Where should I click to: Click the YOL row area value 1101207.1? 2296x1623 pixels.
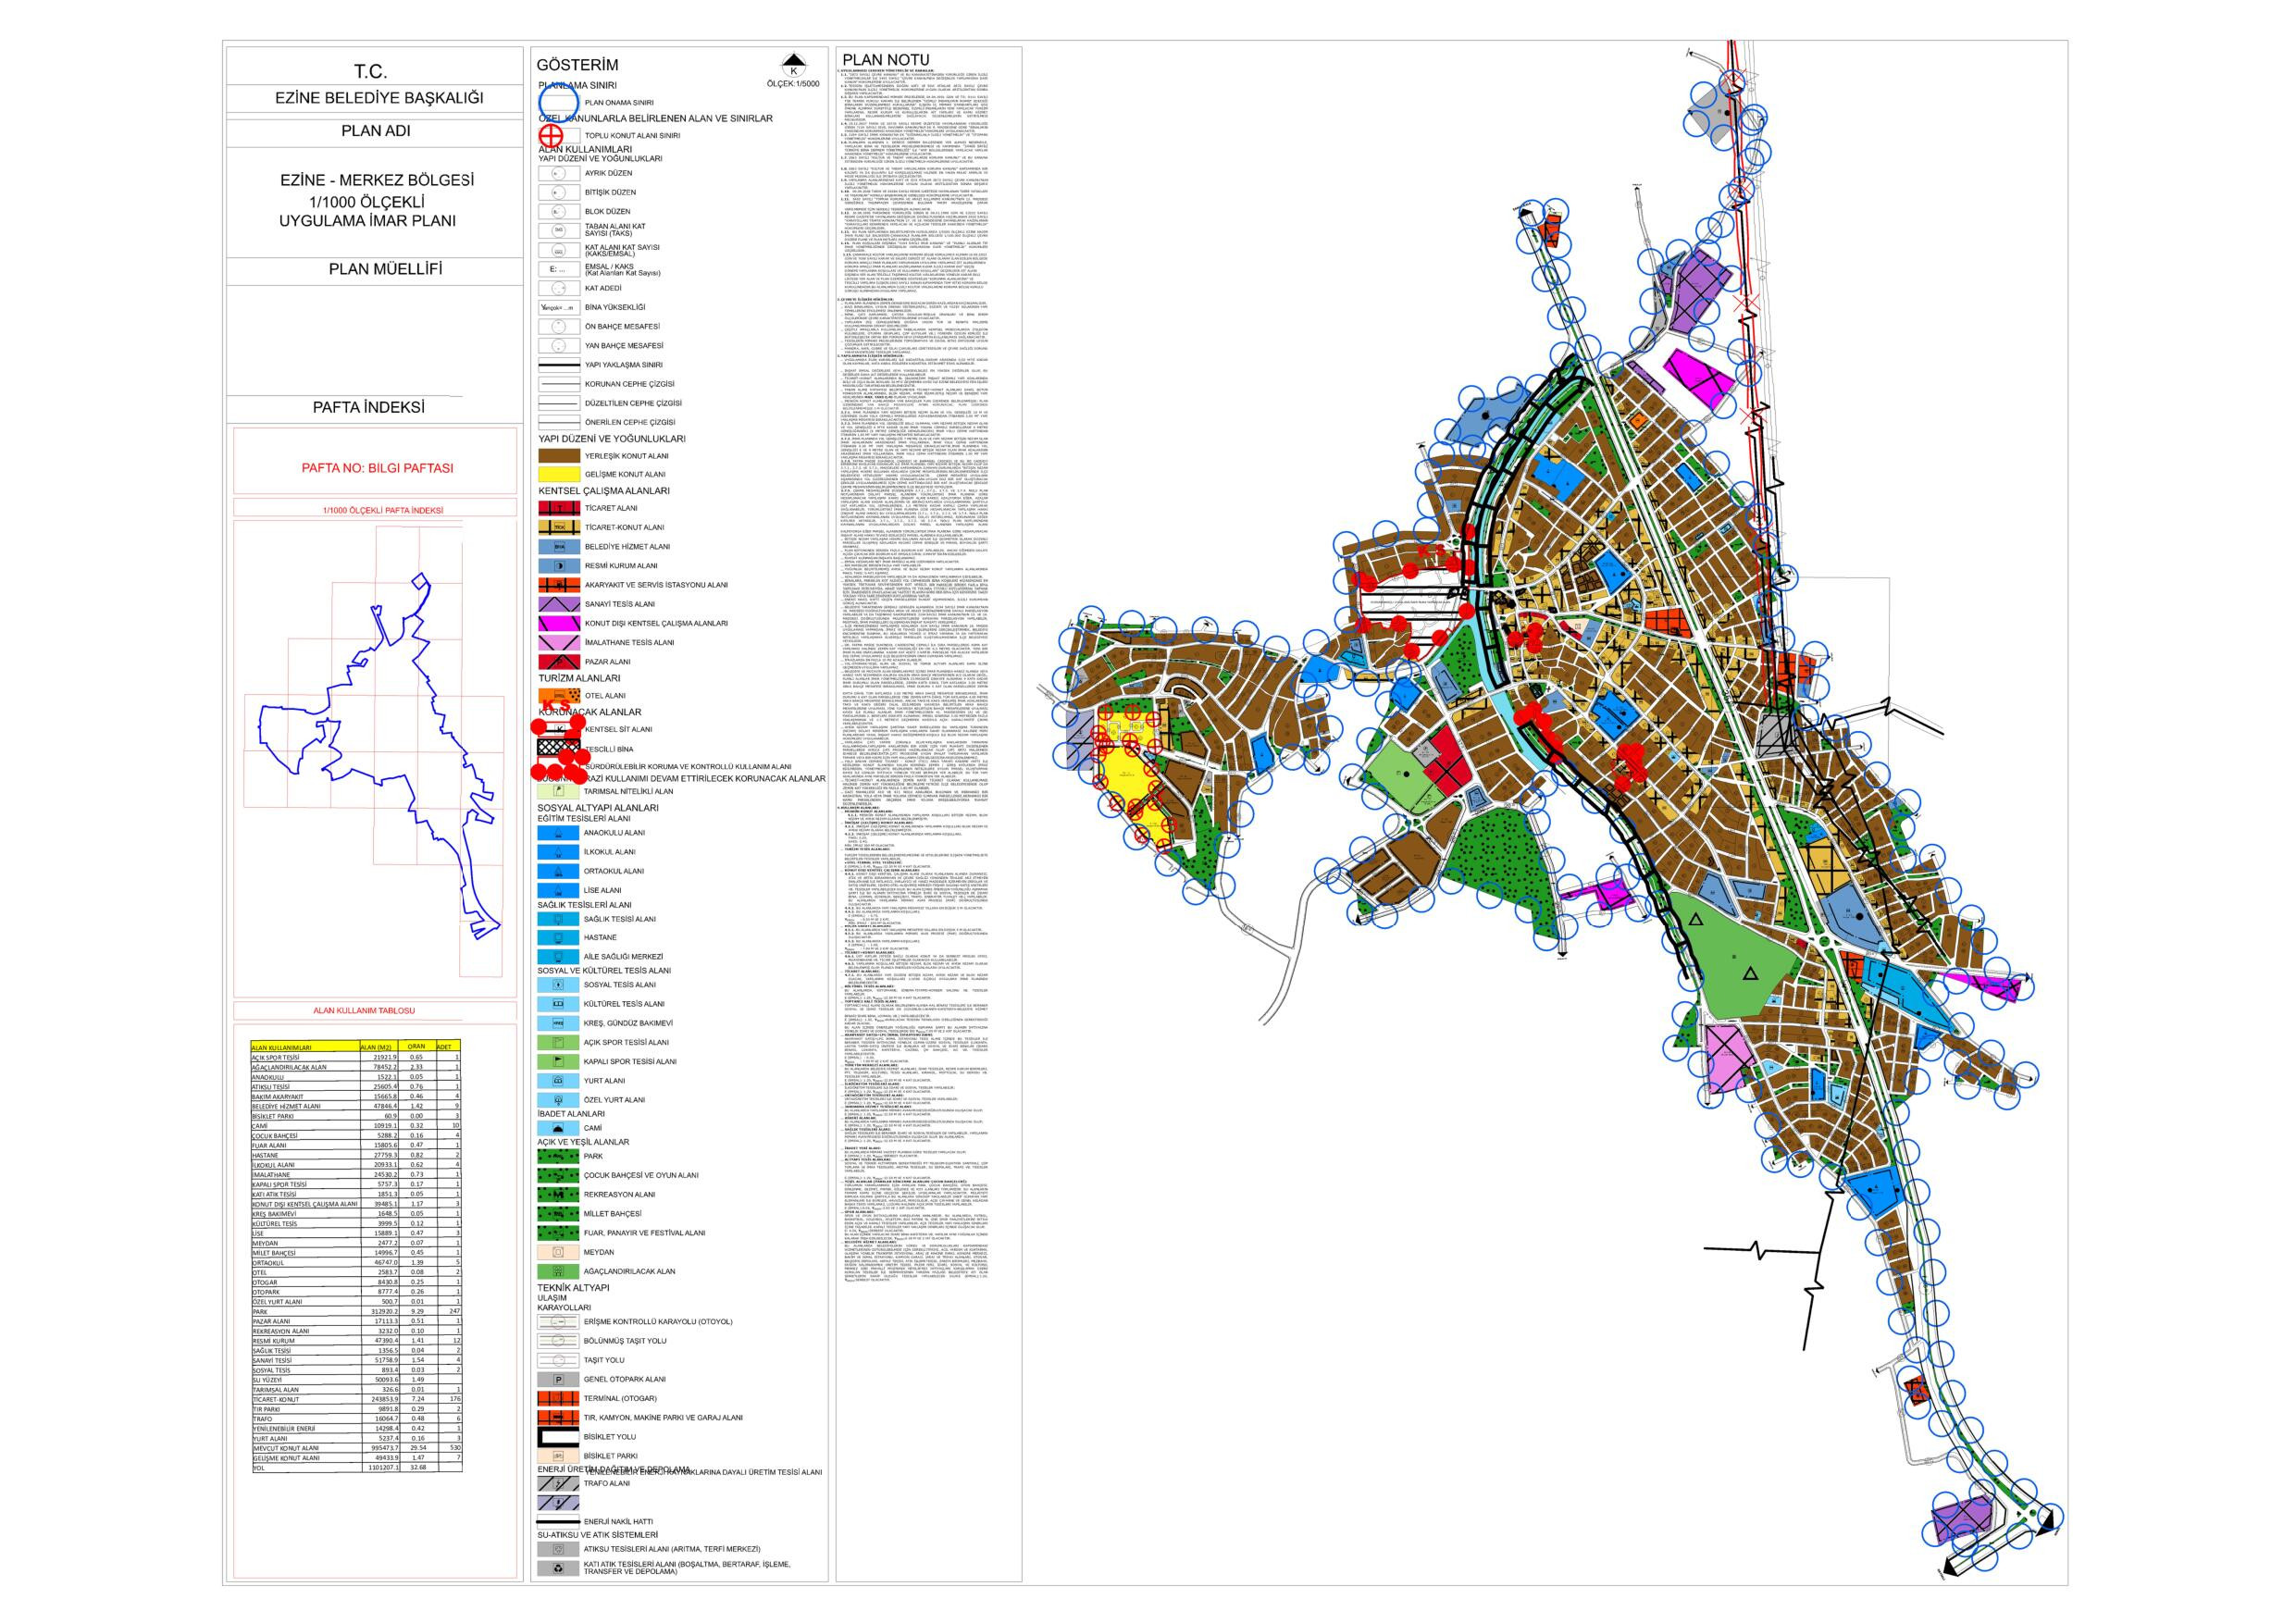pos(383,1468)
